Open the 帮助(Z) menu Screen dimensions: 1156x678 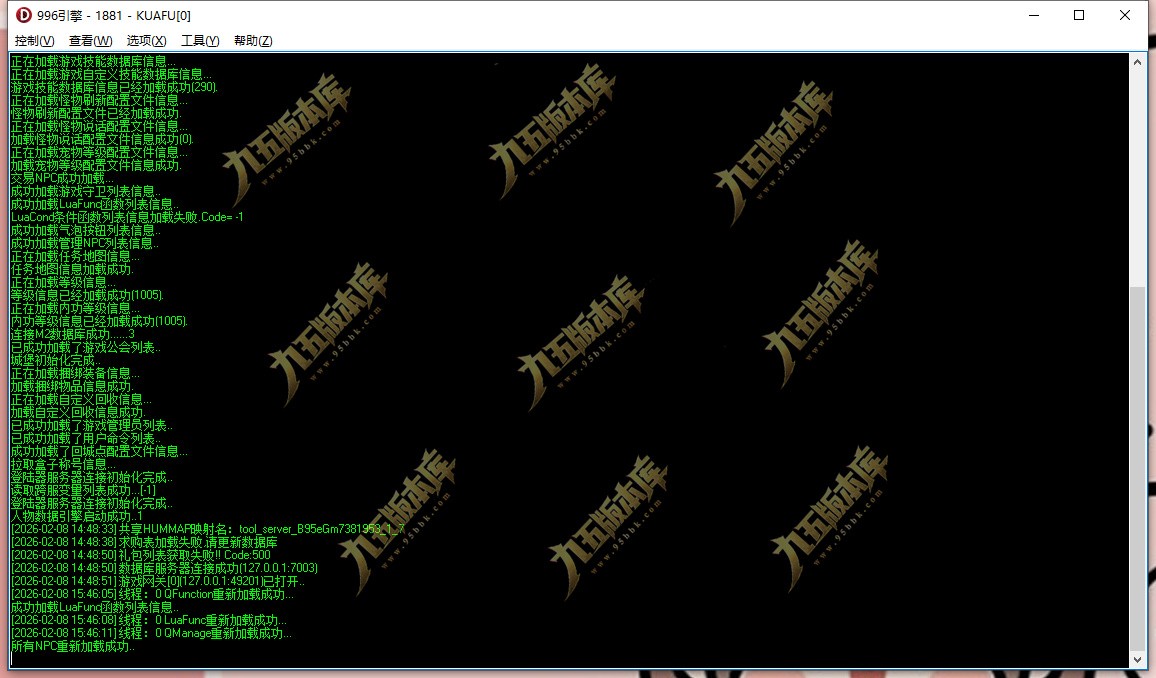(x=254, y=41)
